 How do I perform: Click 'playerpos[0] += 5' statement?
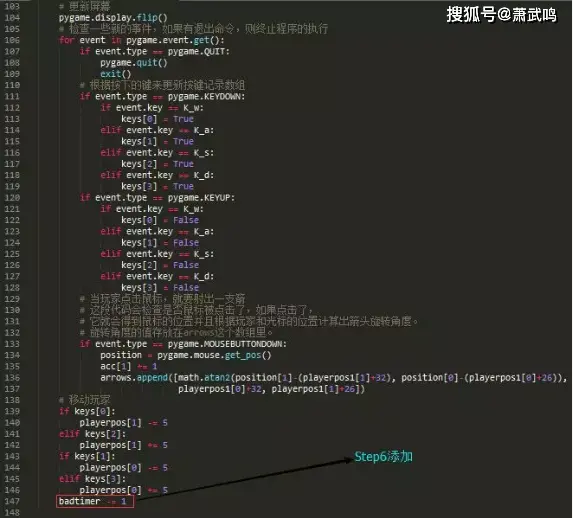[124, 491]
